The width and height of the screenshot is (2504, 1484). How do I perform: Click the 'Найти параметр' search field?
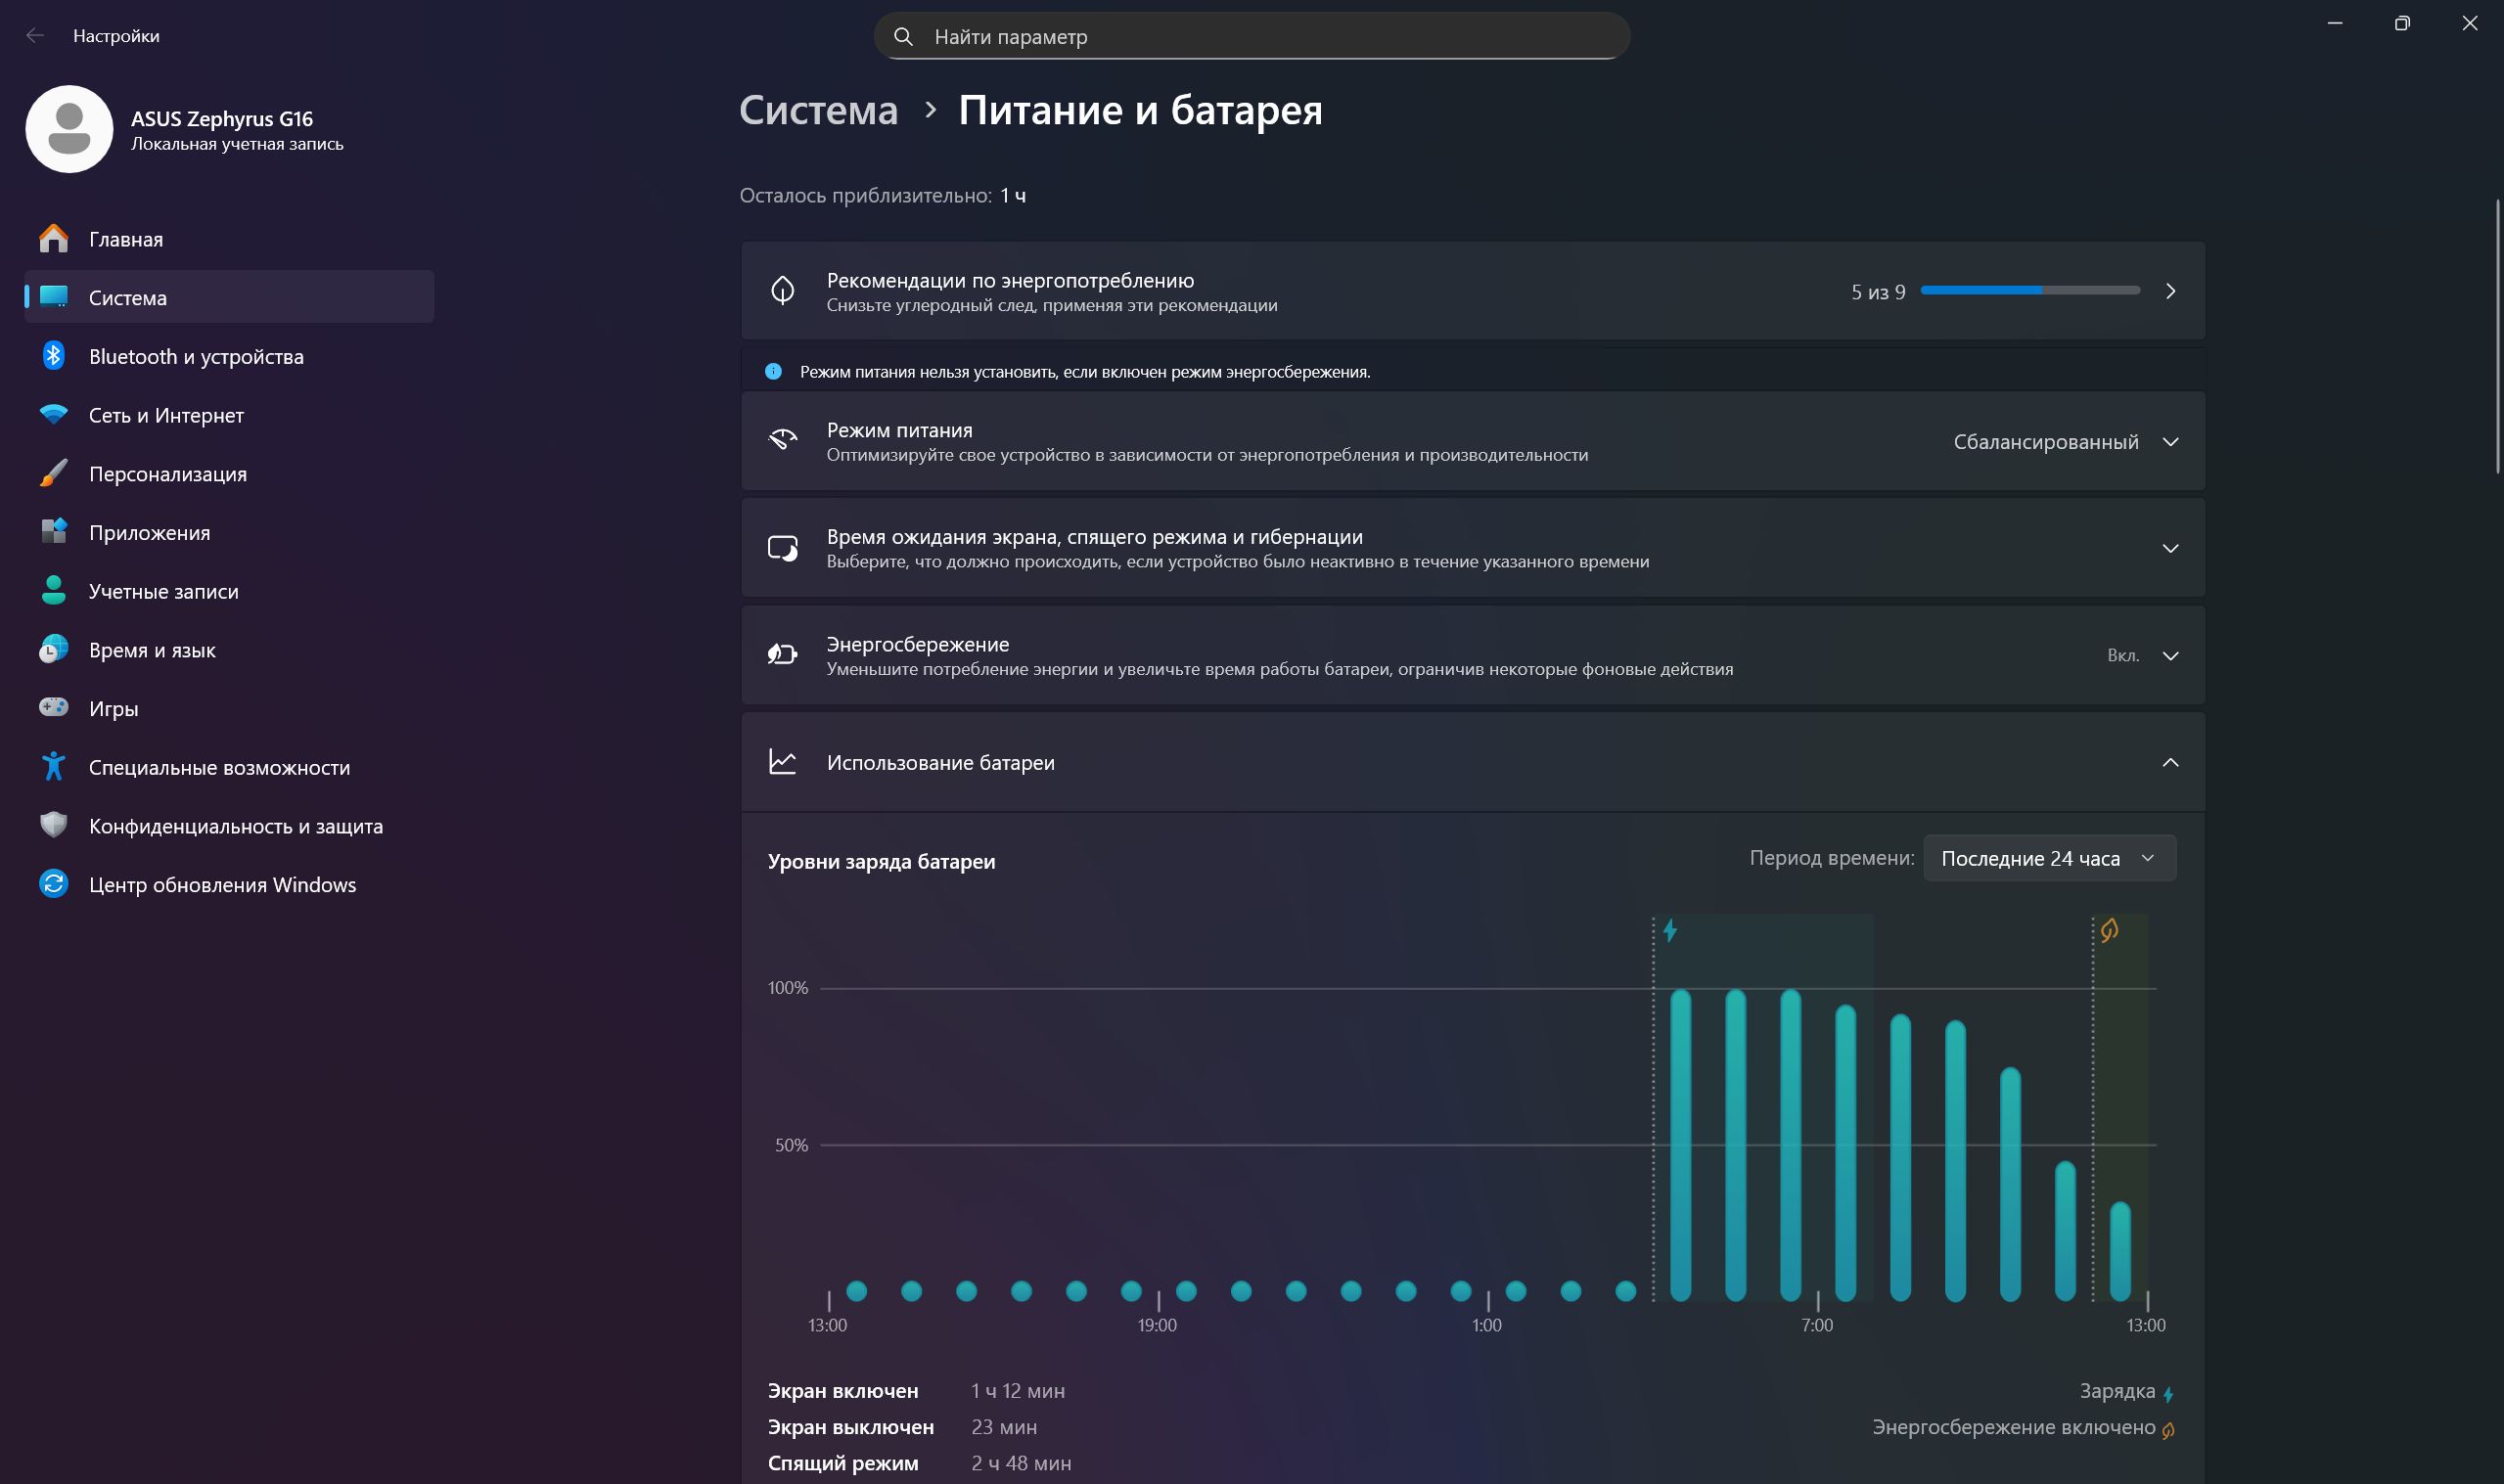(x=1252, y=36)
